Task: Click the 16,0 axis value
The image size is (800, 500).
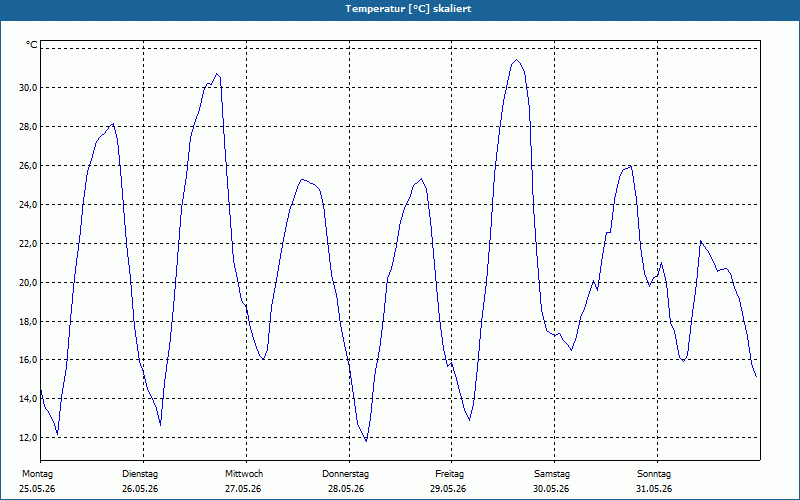Action: coord(28,360)
